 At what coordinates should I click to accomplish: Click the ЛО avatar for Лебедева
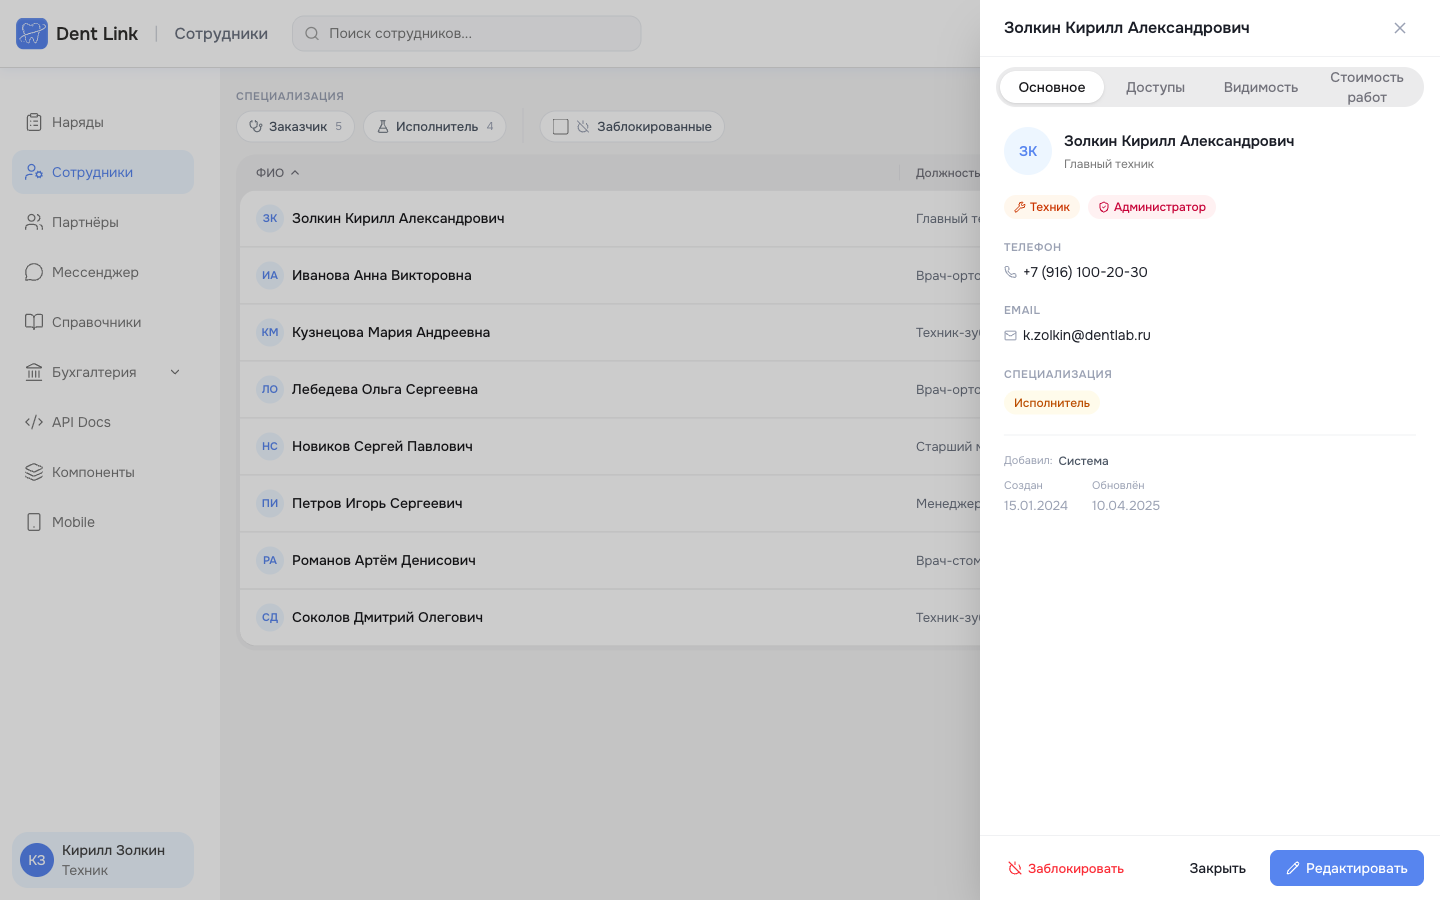270,389
